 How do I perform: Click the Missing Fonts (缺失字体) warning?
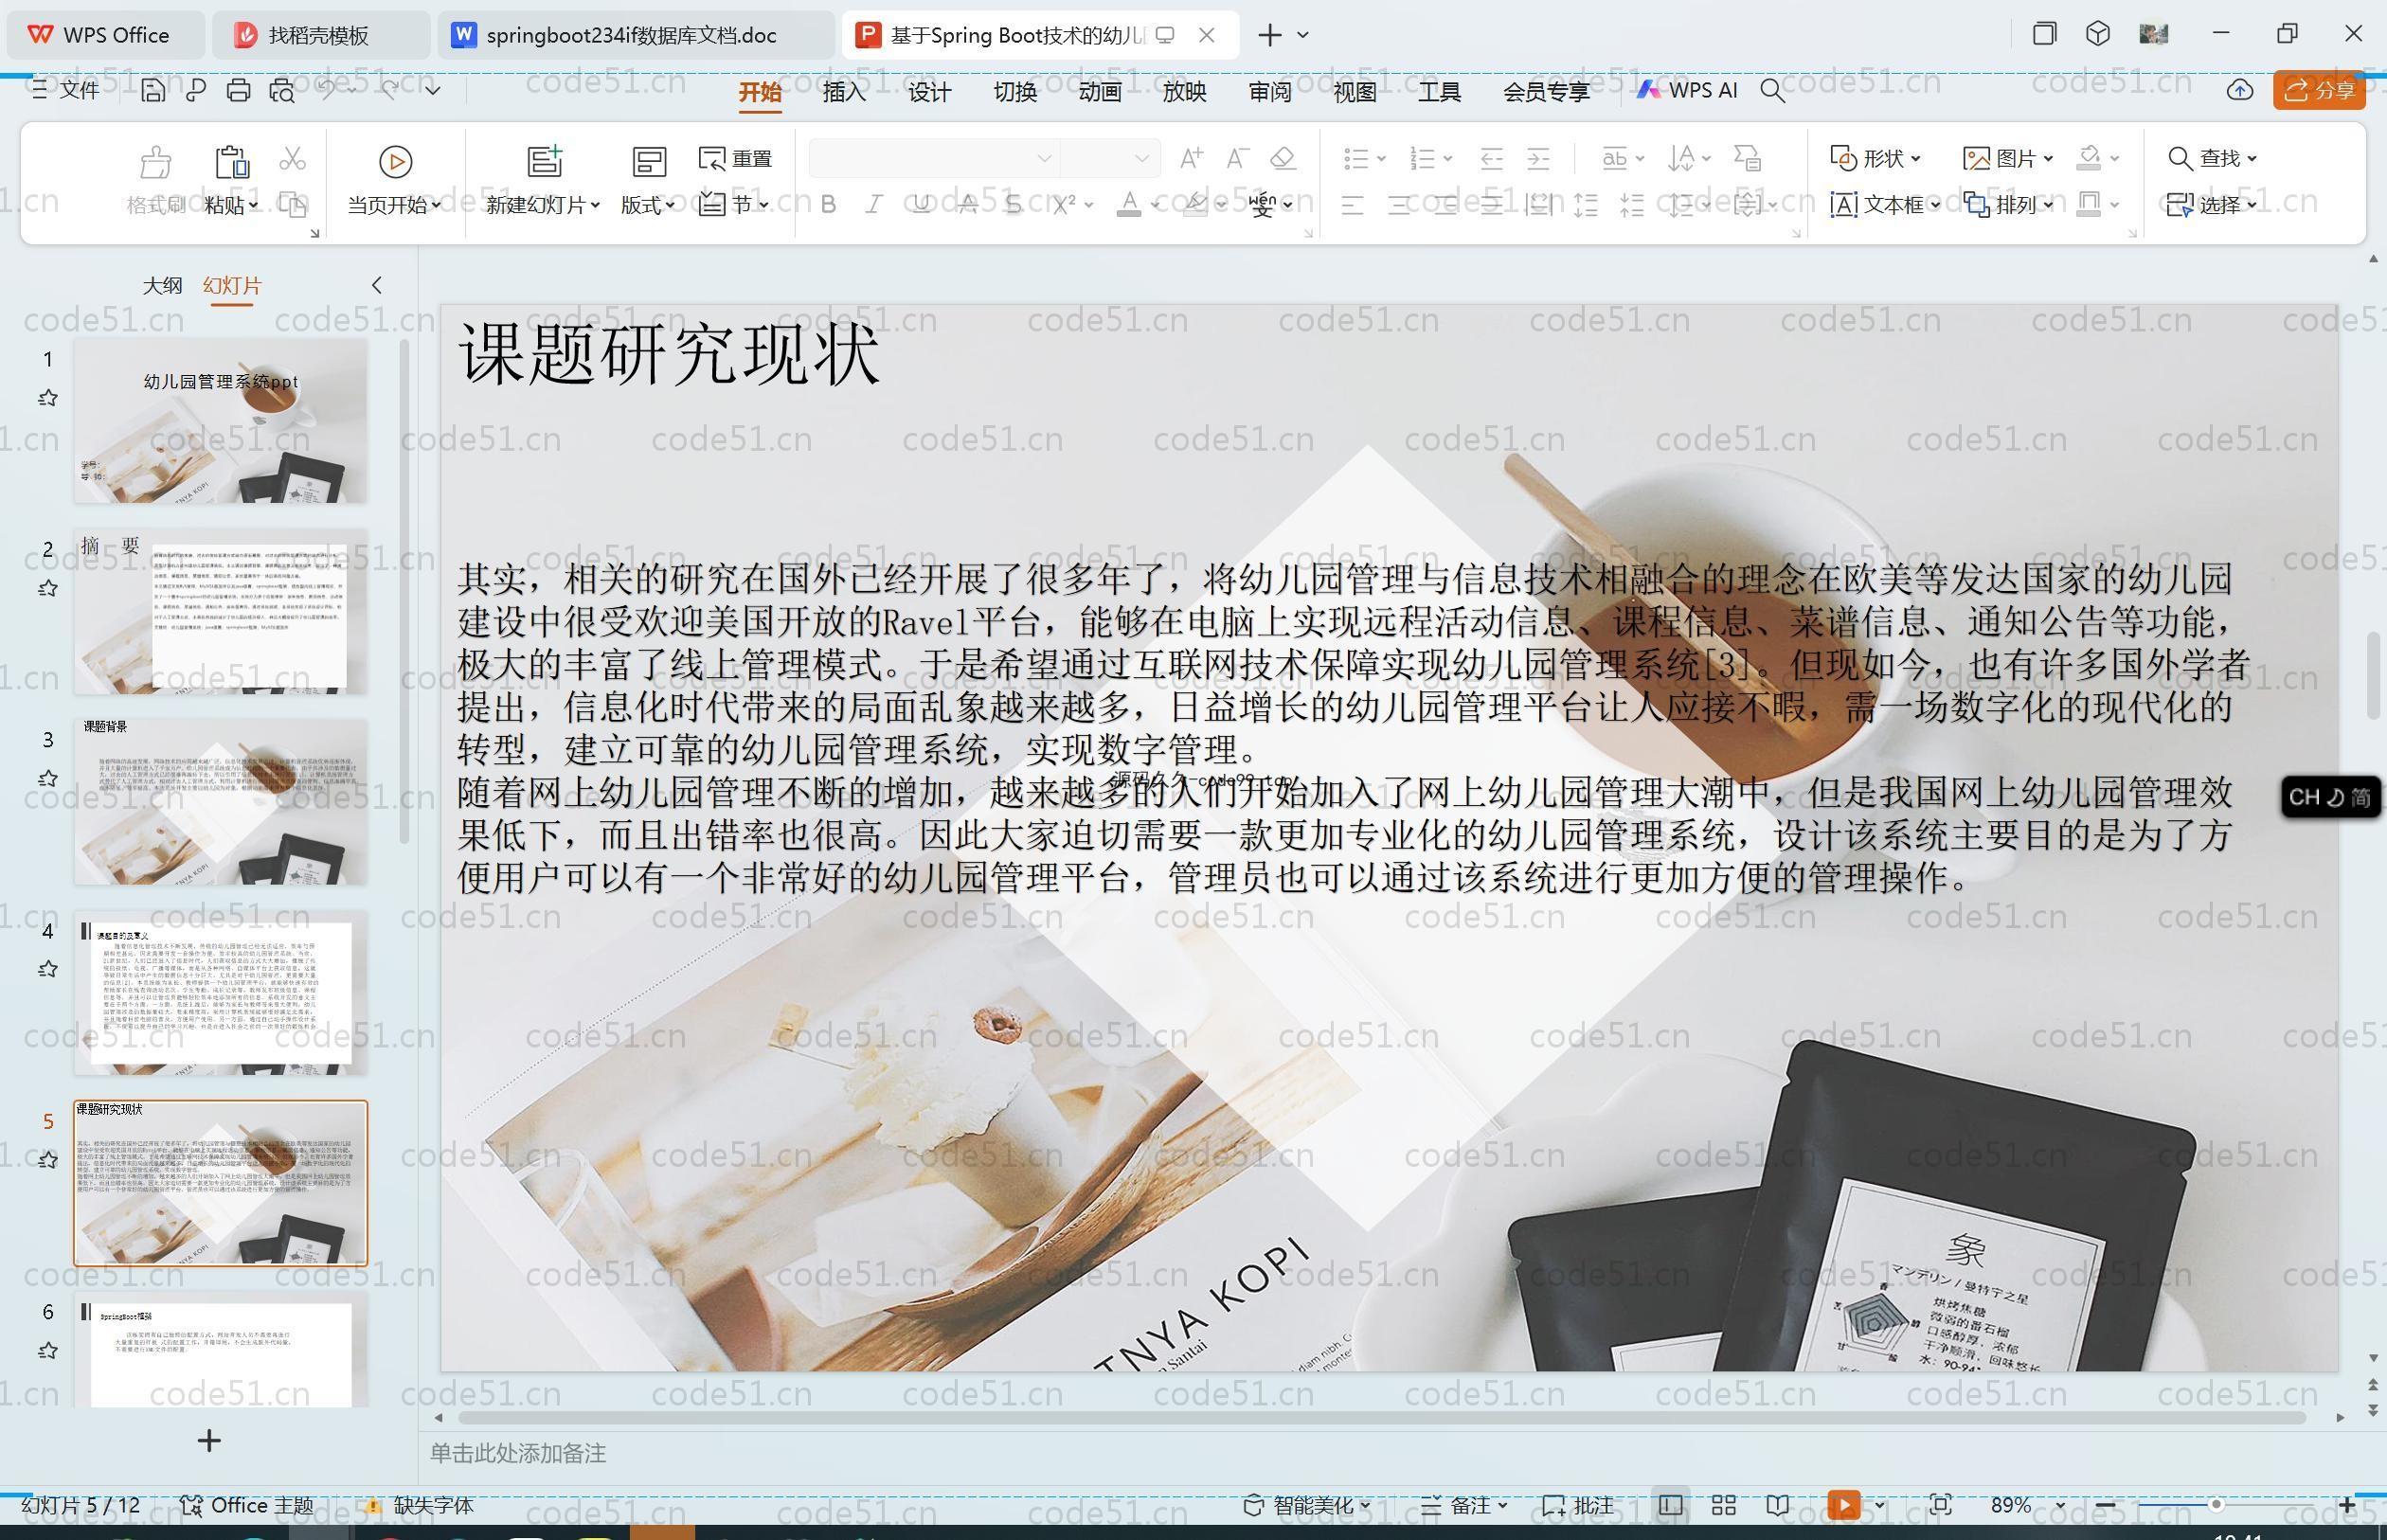(418, 1505)
